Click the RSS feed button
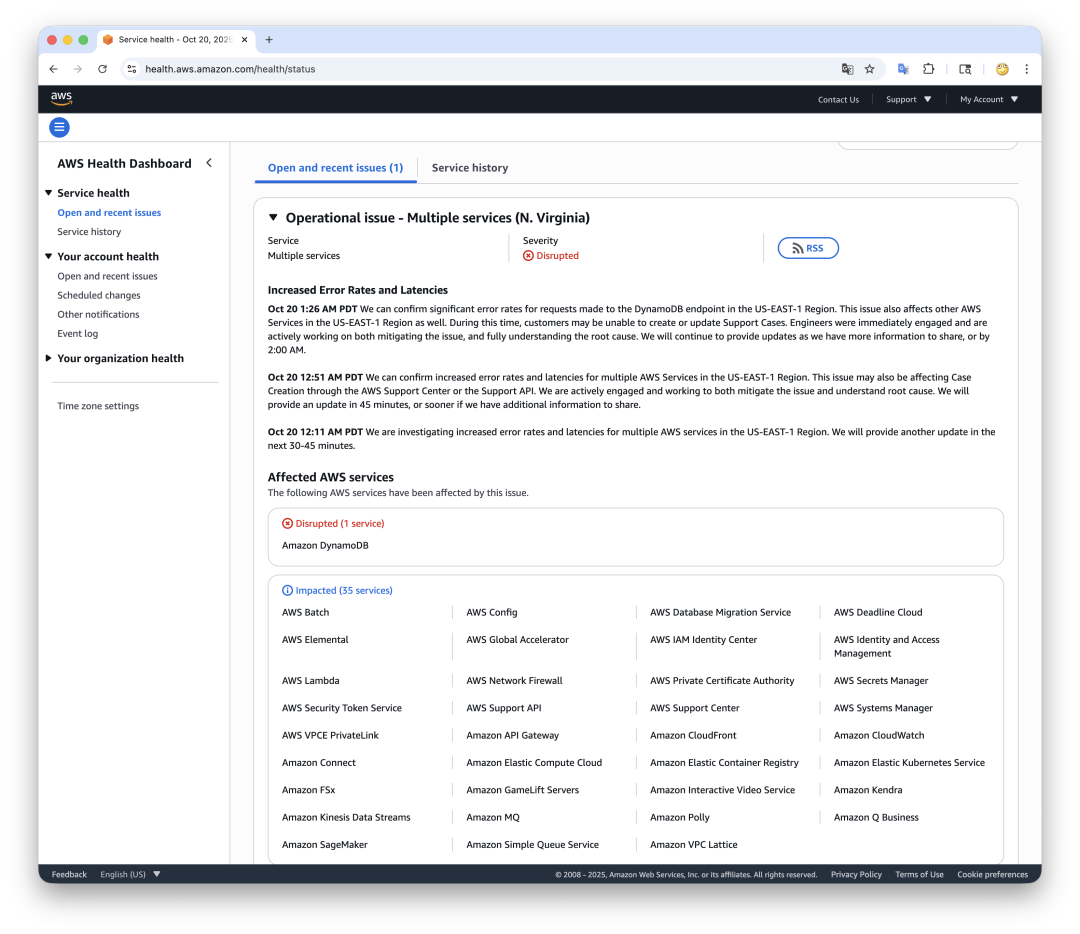This screenshot has width=1080, height=934. pos(808,248)
